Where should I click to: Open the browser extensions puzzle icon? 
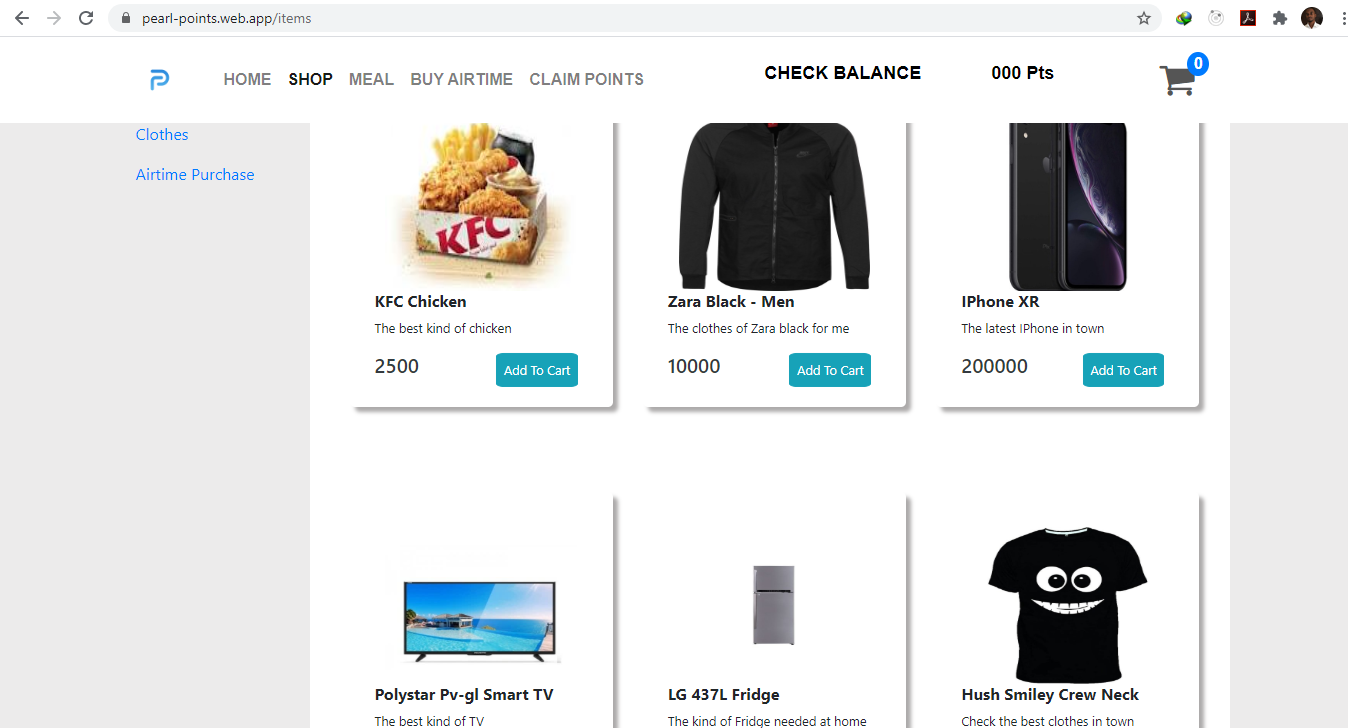[x=1279, y=18]
